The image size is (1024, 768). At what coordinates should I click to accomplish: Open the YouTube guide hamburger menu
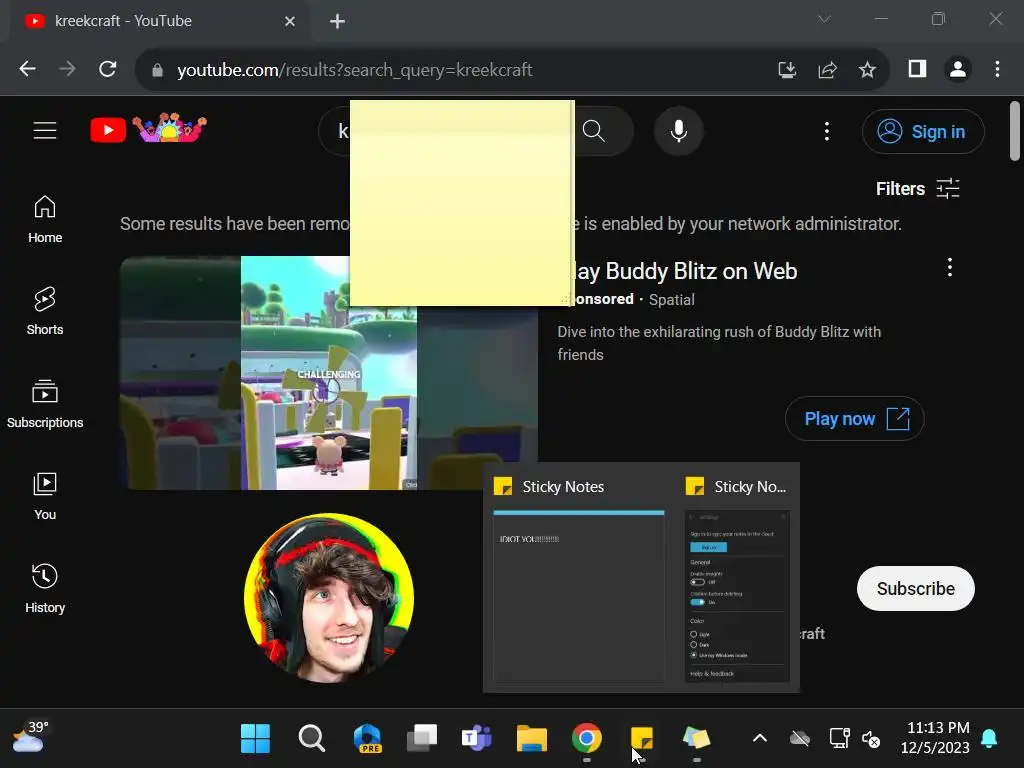click(45, 131)
